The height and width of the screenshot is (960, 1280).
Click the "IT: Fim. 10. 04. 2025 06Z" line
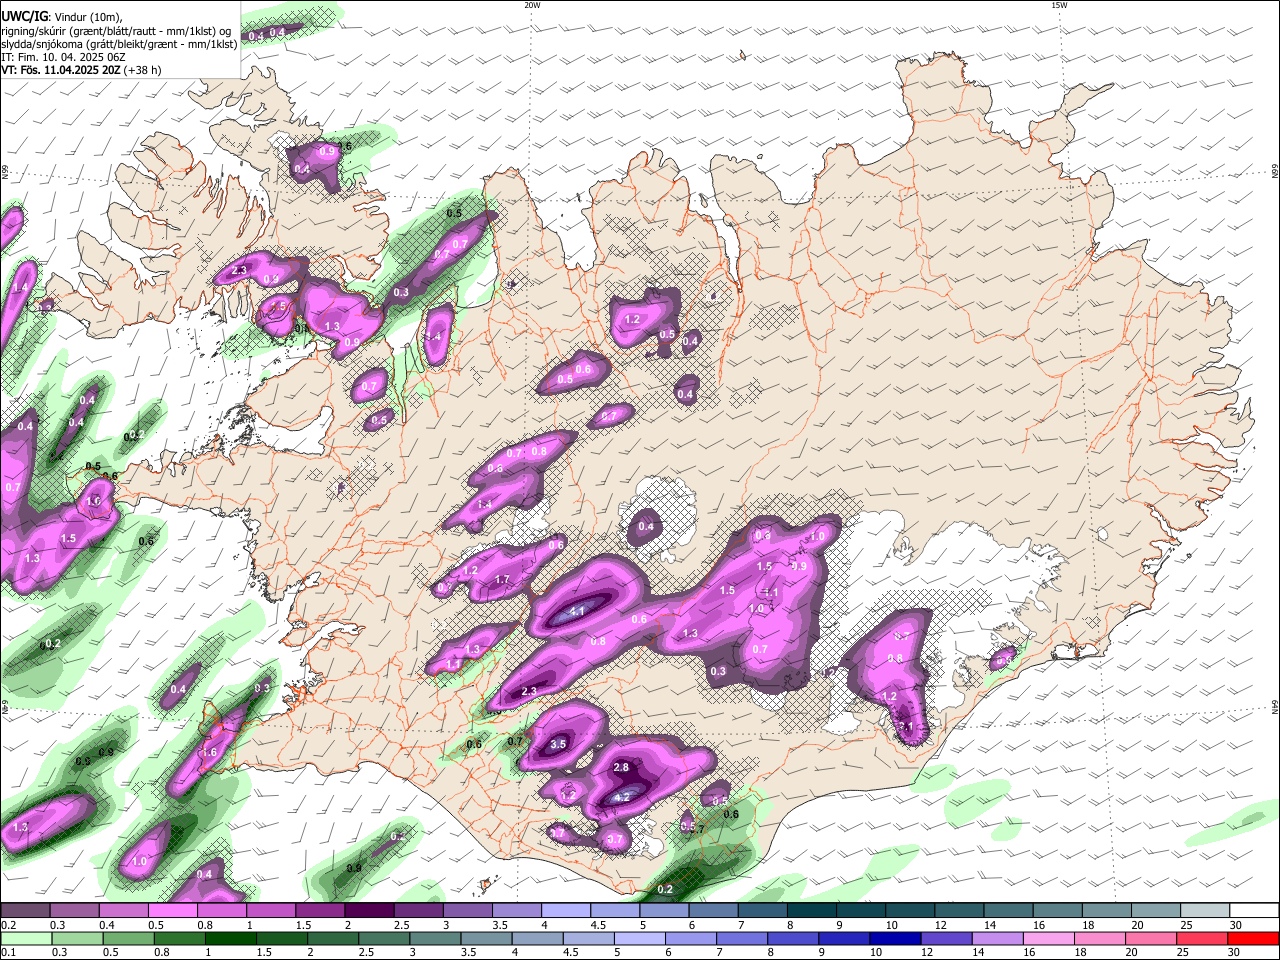pyautogui.click(x=63, y=57)
